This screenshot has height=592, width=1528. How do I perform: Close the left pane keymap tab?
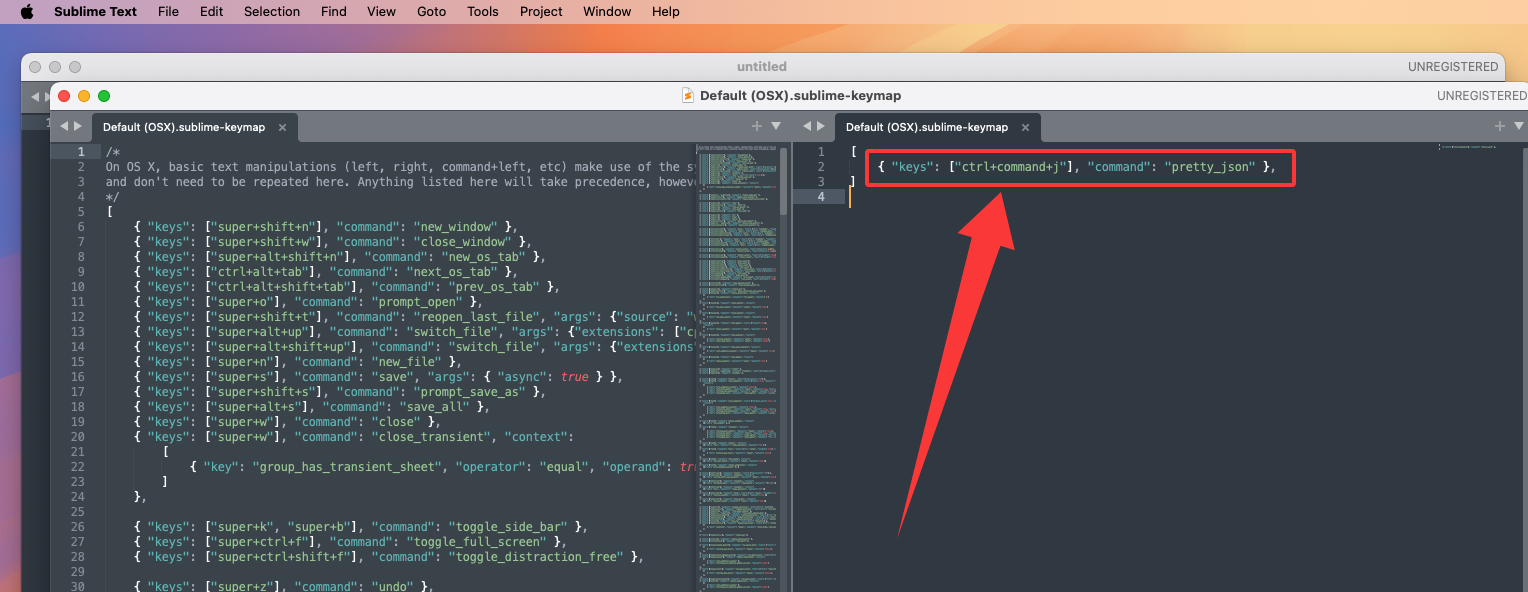point(282,127)
